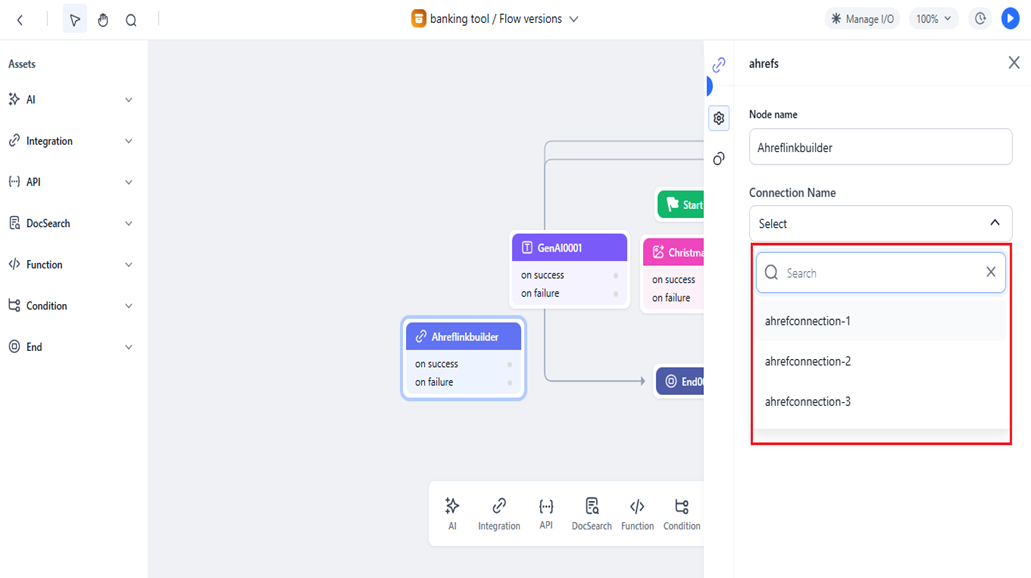Go back using the left arrow
Viewport: 1031px width, 578px height.
[20, 20]
